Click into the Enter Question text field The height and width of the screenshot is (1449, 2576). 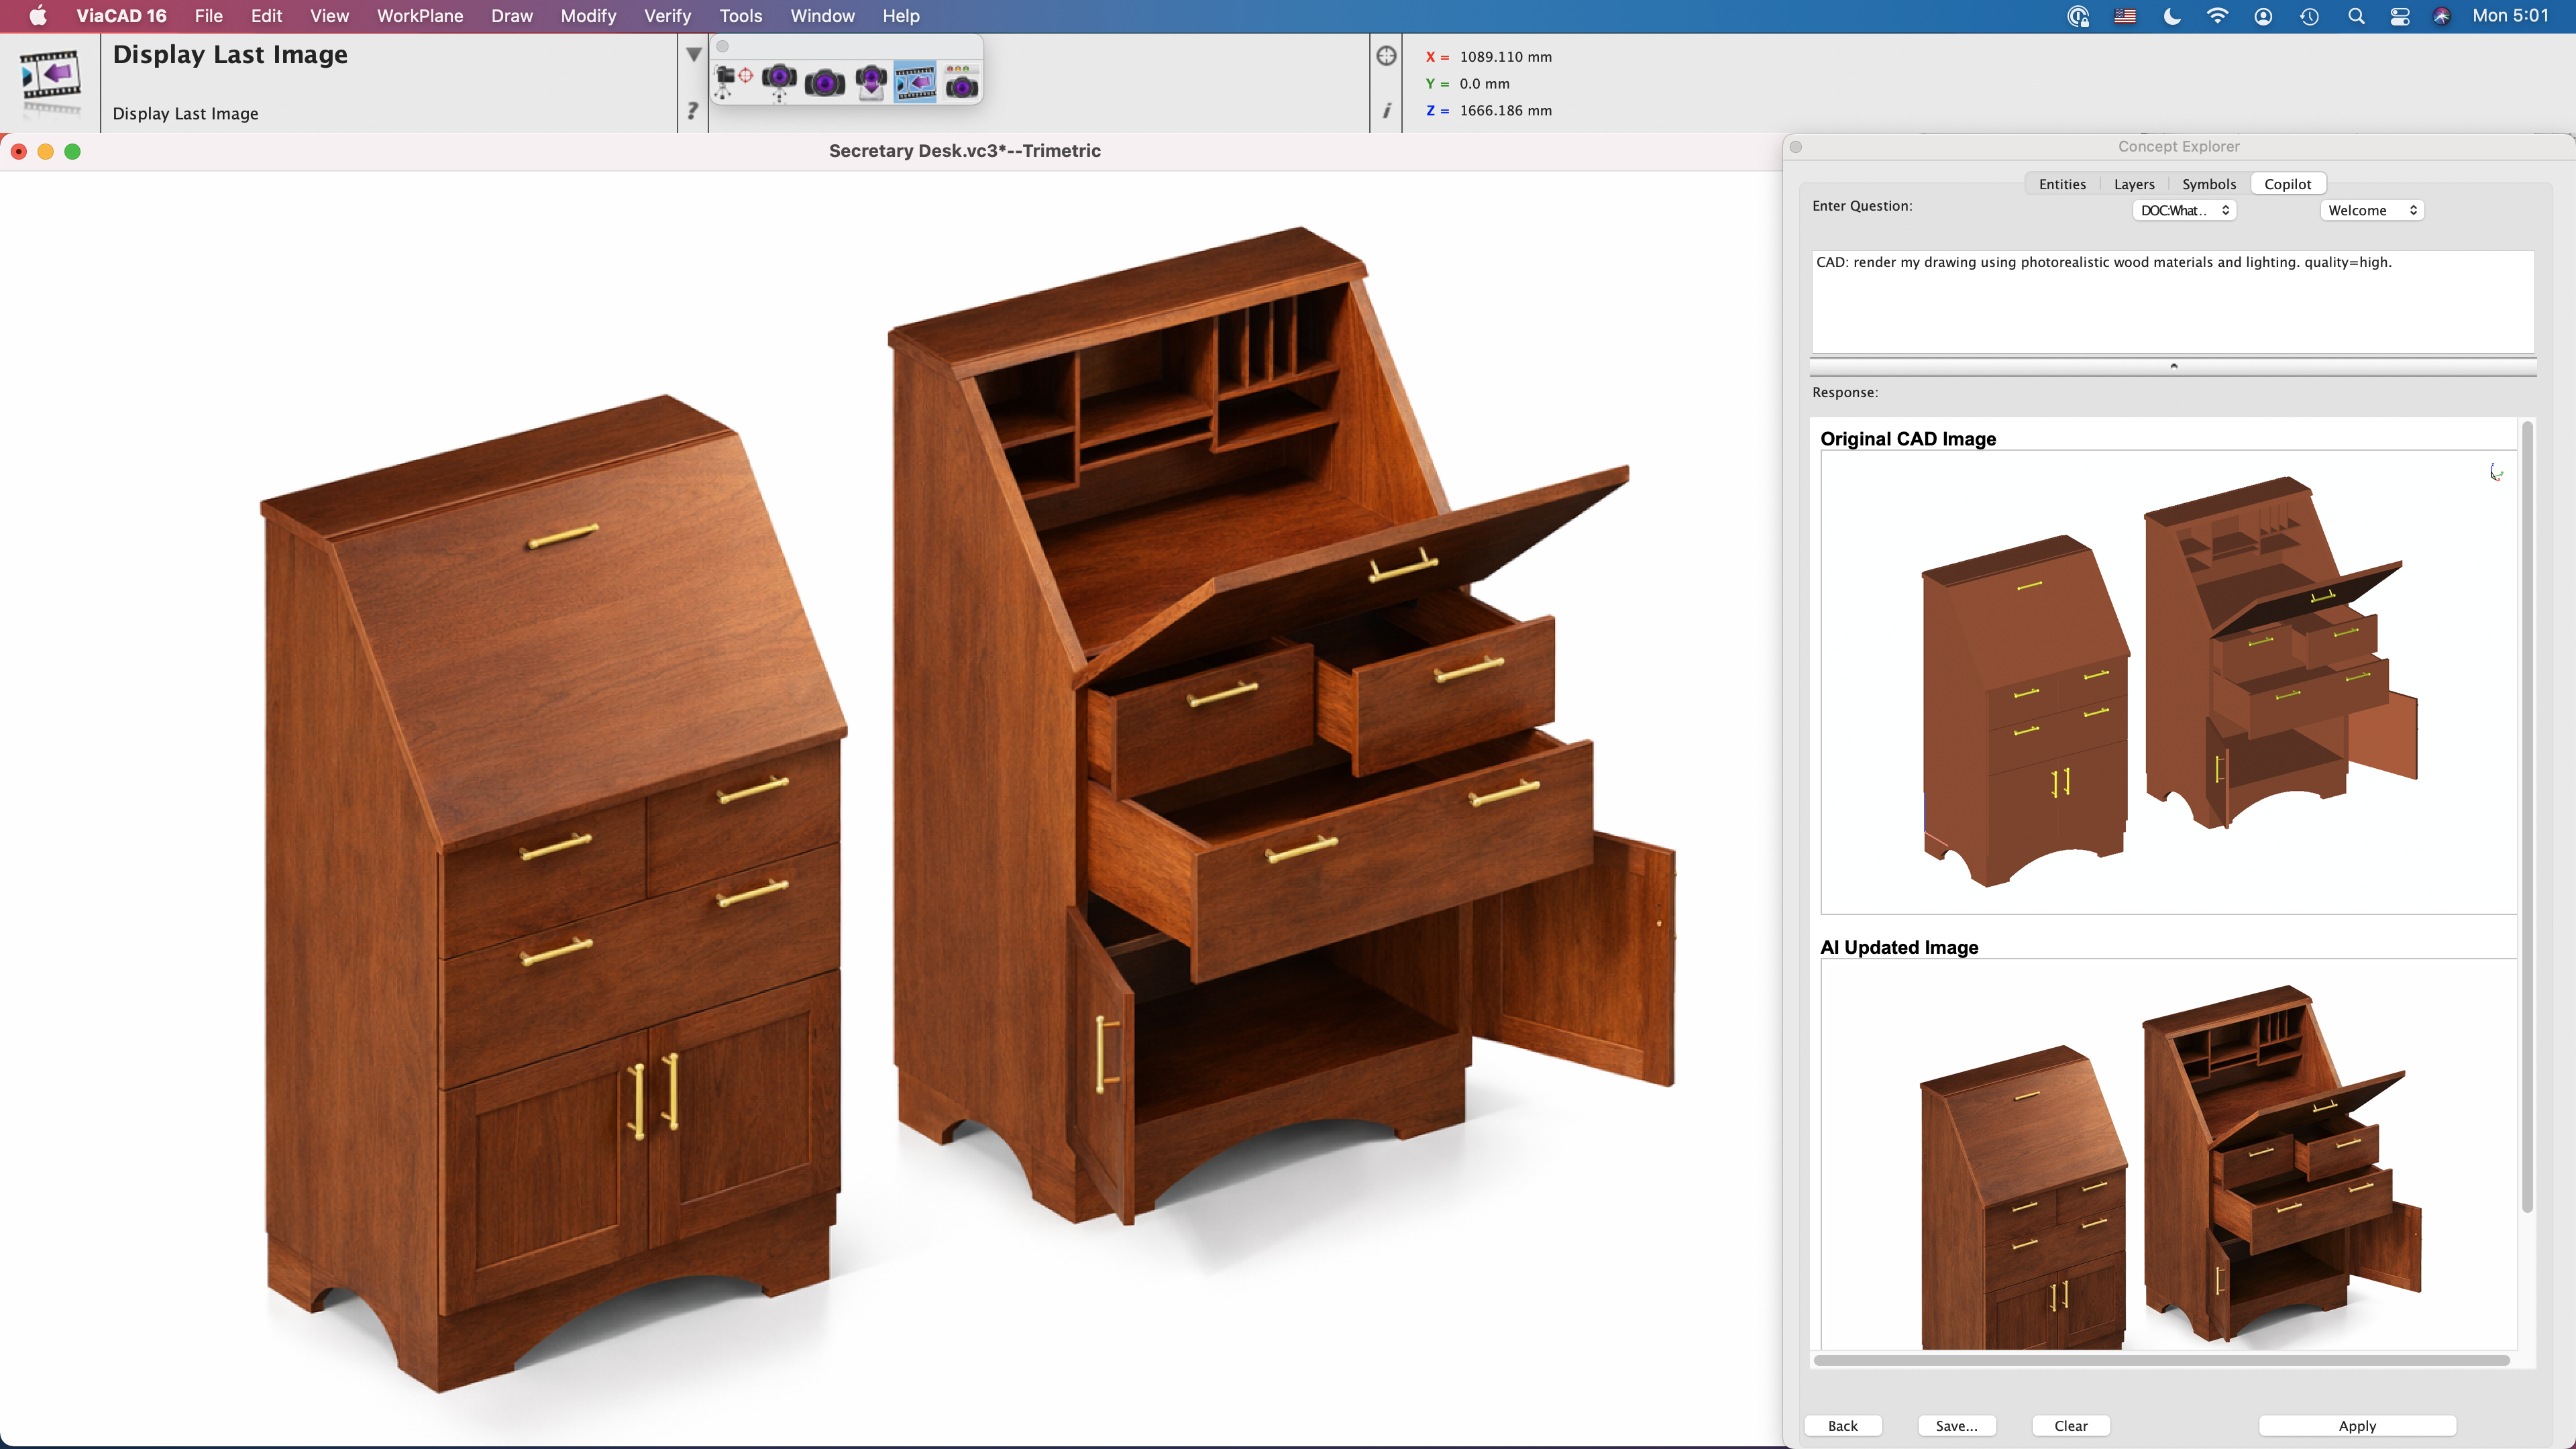[2172, 300]
